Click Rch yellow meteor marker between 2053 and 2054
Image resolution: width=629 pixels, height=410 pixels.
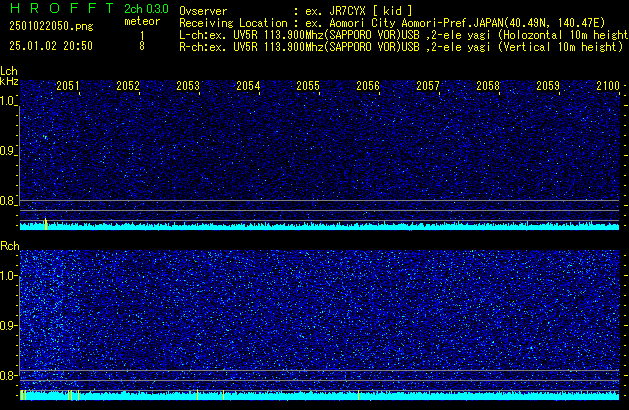223,395
